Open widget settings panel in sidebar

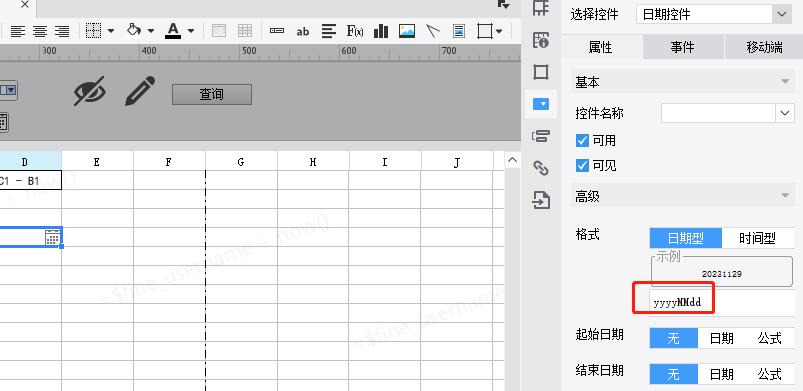(x=541, y=105)
